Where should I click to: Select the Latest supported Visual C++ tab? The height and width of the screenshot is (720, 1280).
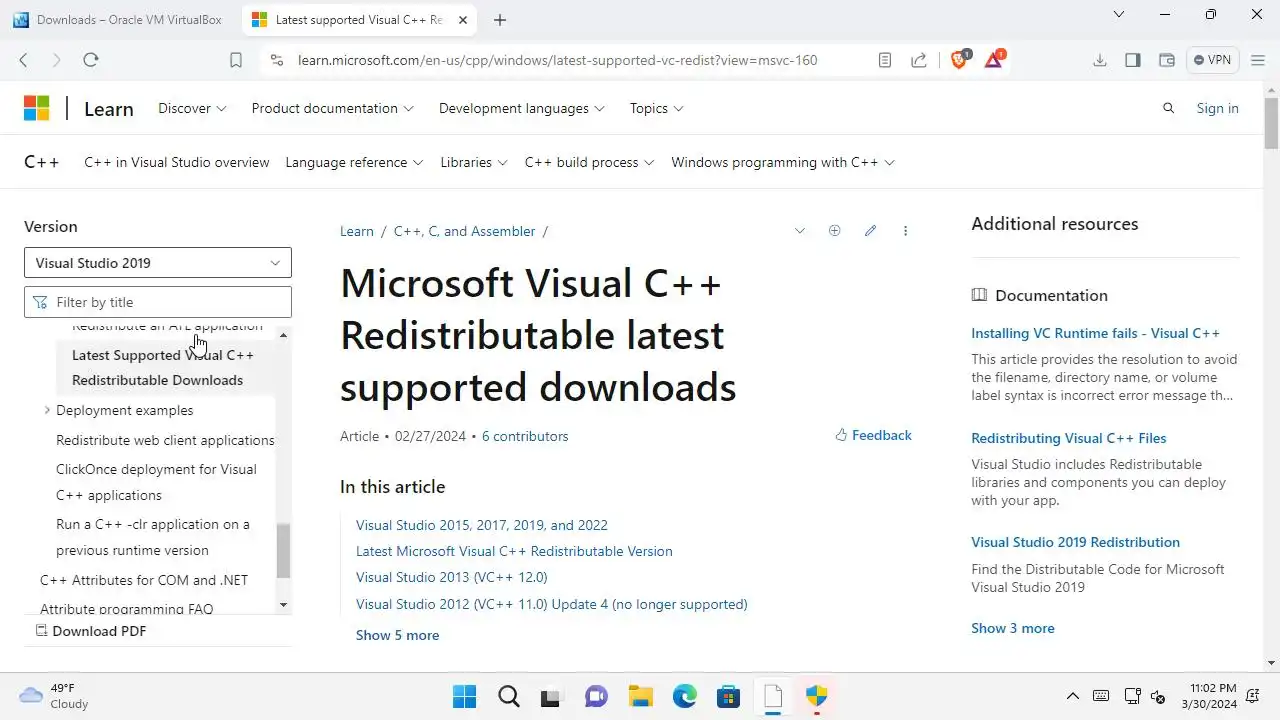(360, 20)
